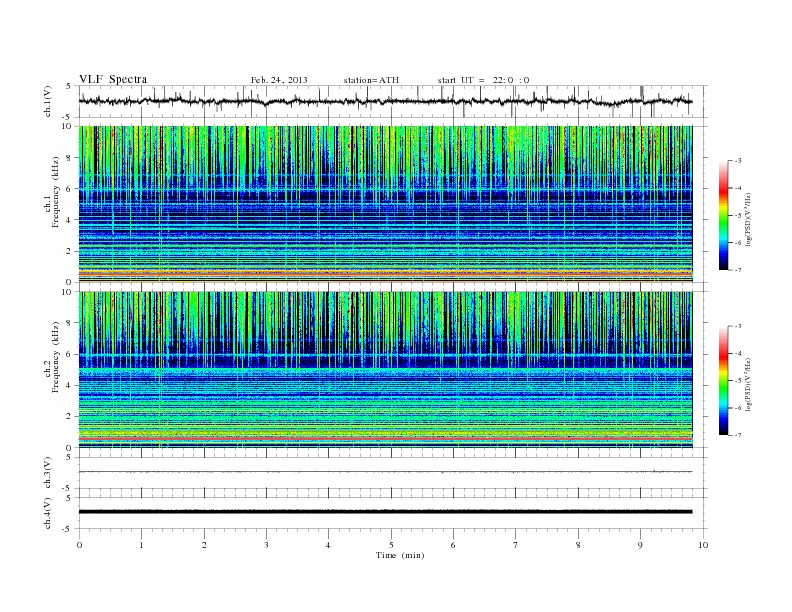The height and width of the screenshot is (612, 792).
Task: Click the "-3" tick on lower colorbar
Action: click(738, 326)
